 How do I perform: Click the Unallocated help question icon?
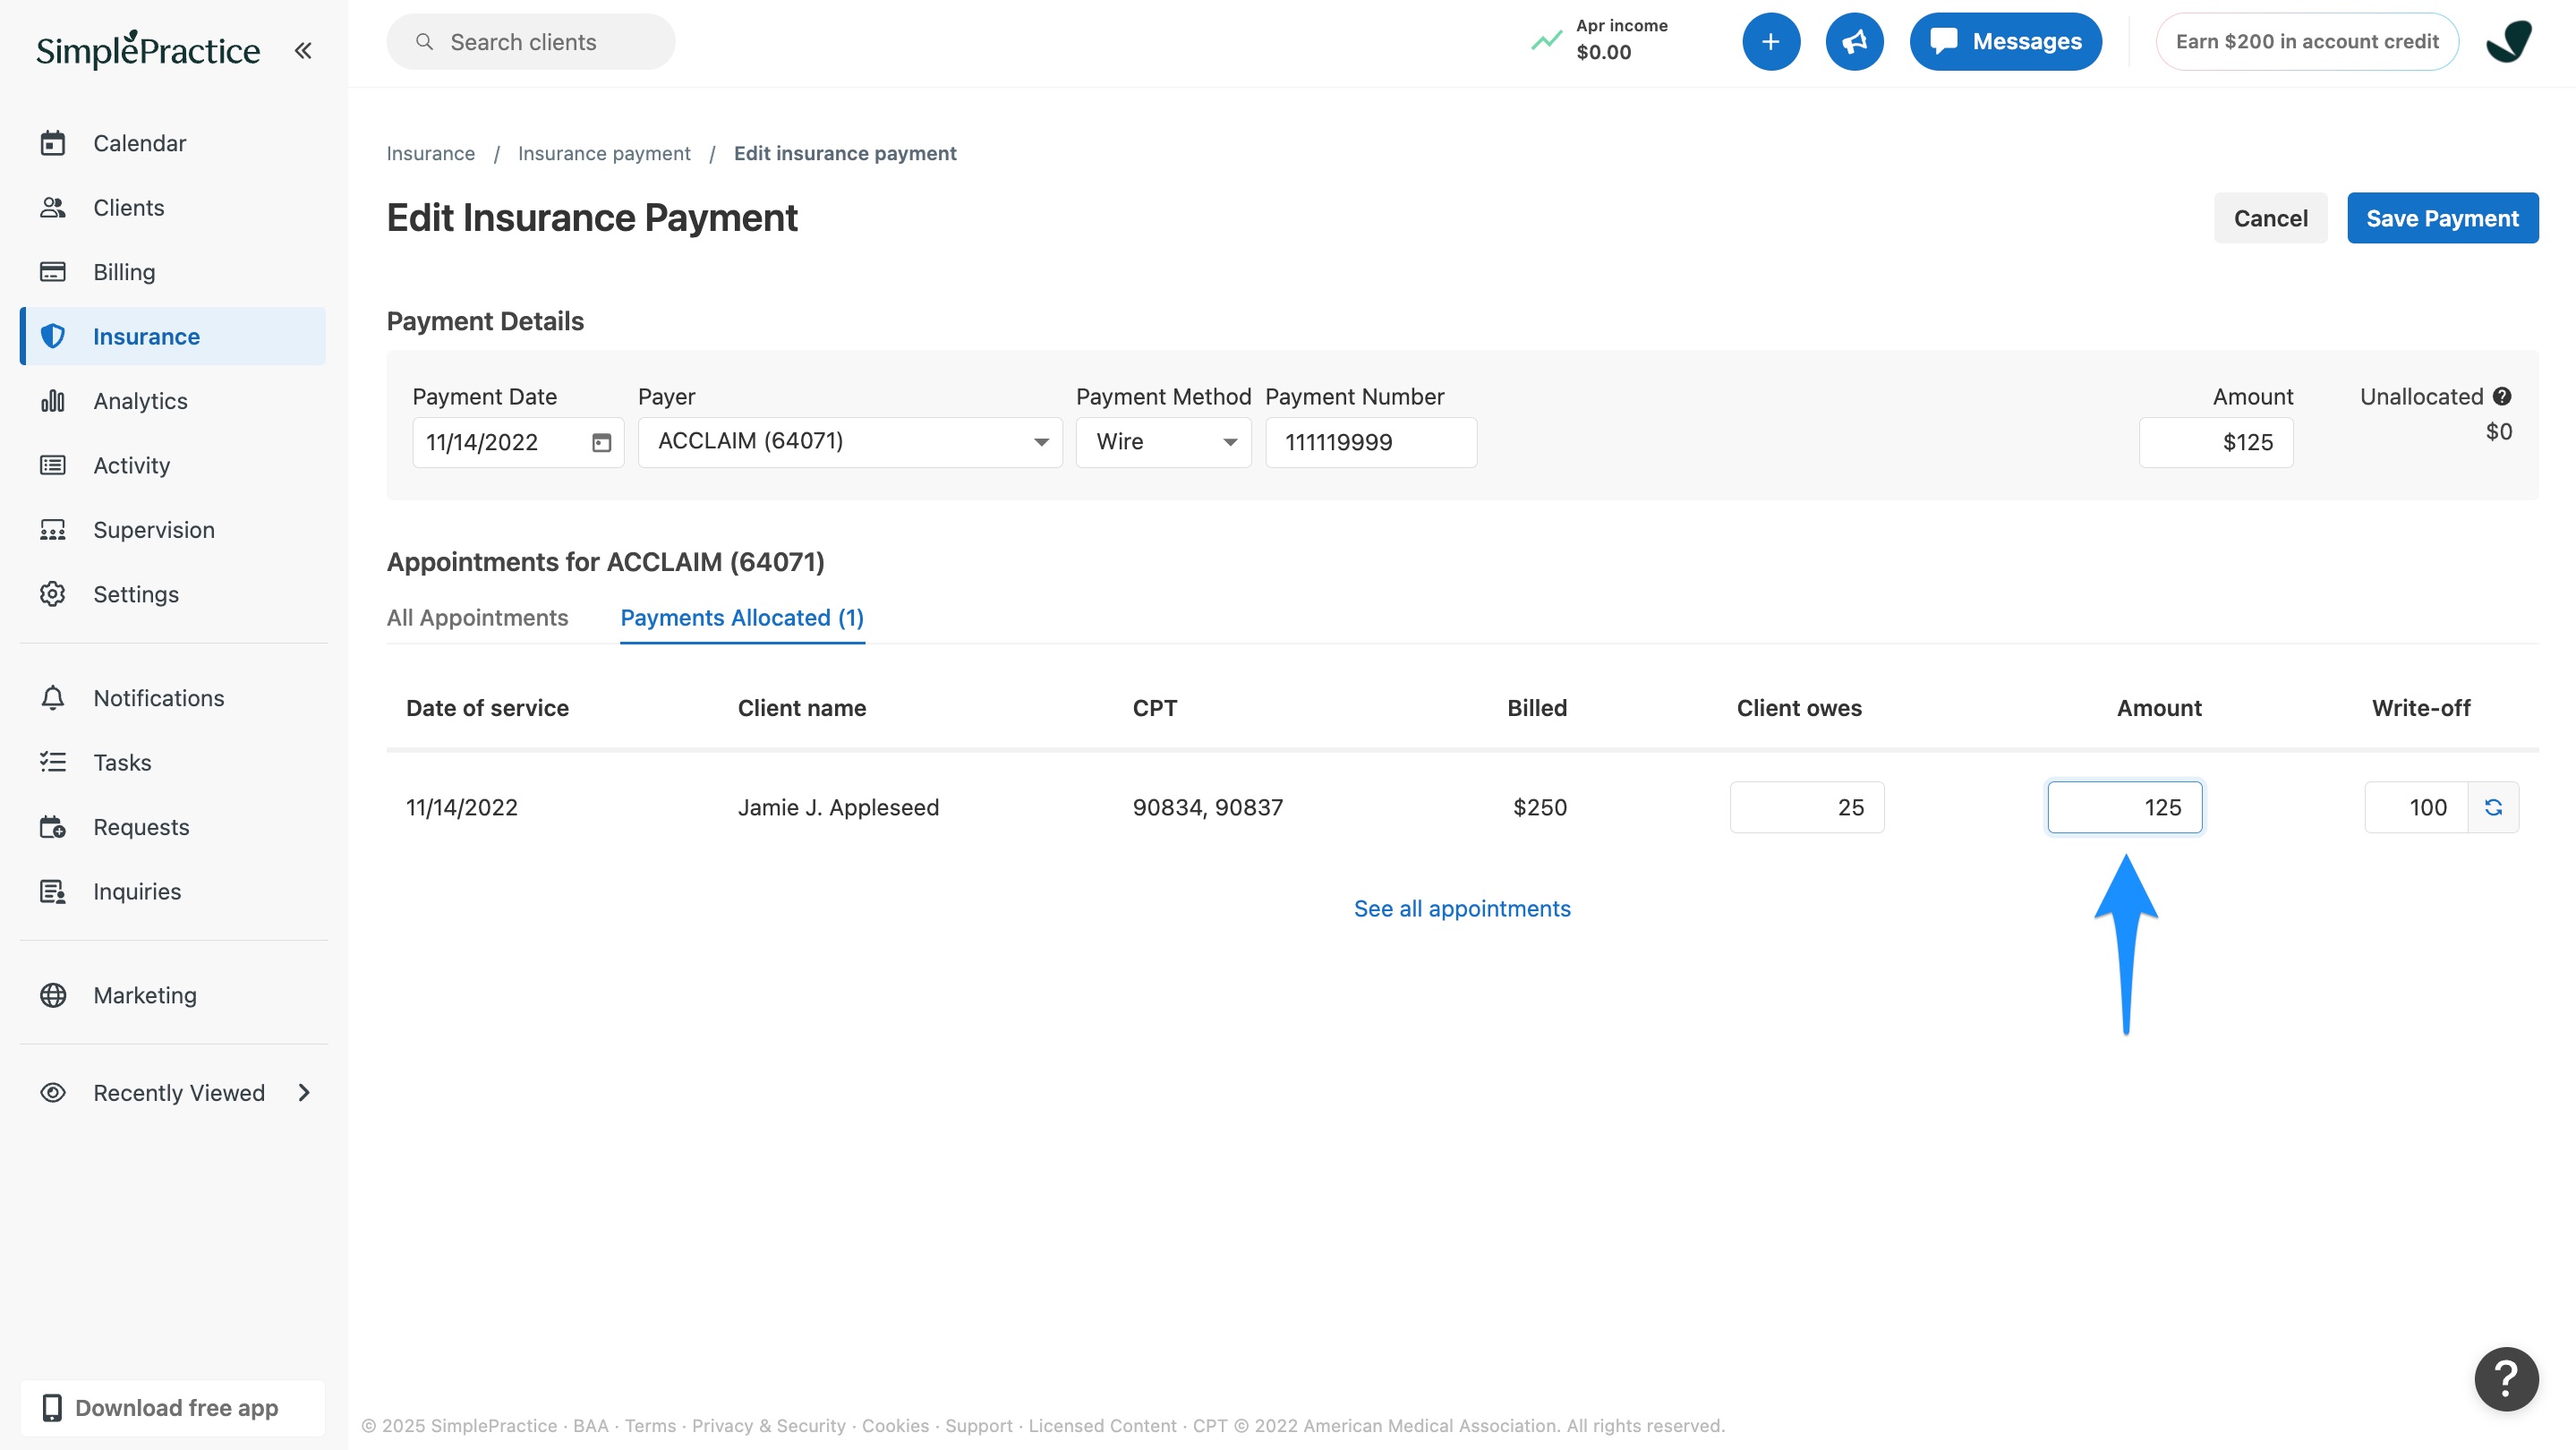pyautogui.click(x=2502, y=396)
